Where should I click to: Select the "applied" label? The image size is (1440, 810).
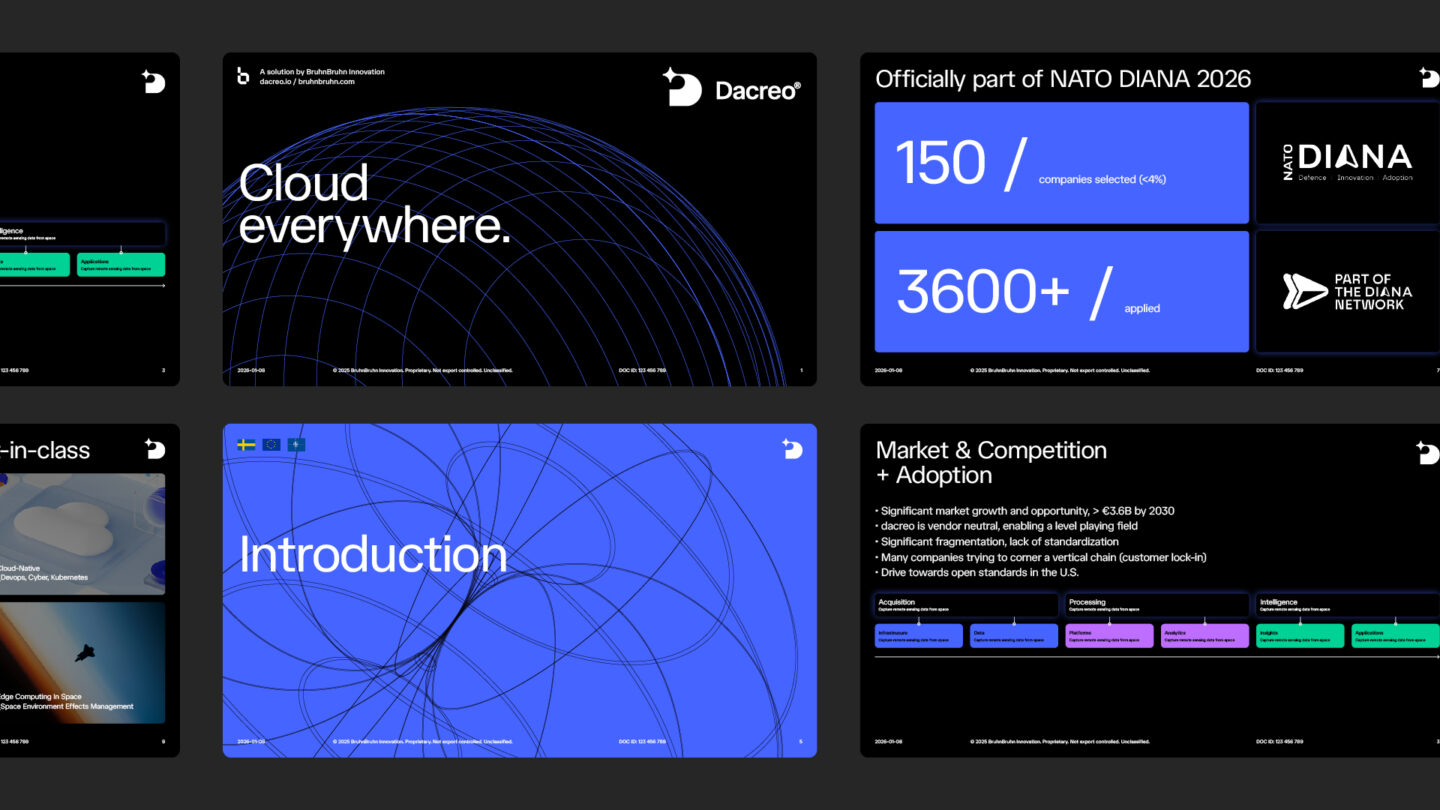point(1142,309)
